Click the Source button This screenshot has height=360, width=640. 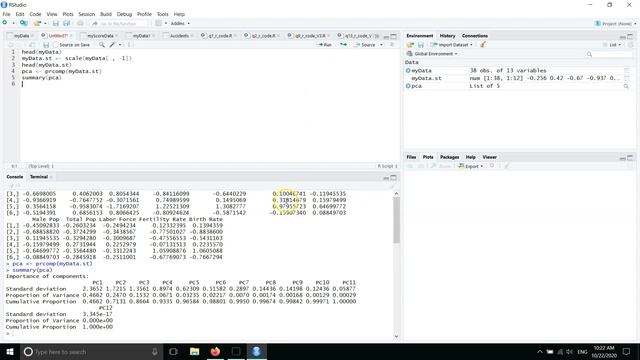(366, 45)
